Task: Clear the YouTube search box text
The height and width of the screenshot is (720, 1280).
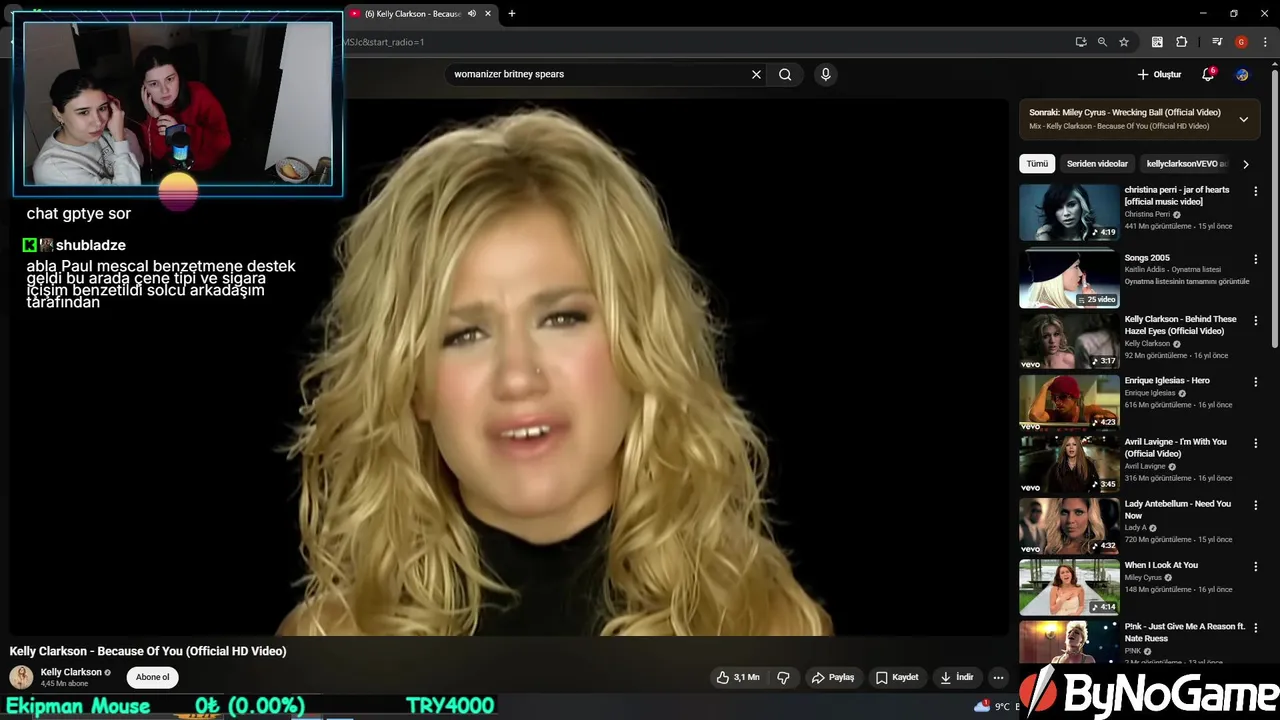Action: click(756, 74)
